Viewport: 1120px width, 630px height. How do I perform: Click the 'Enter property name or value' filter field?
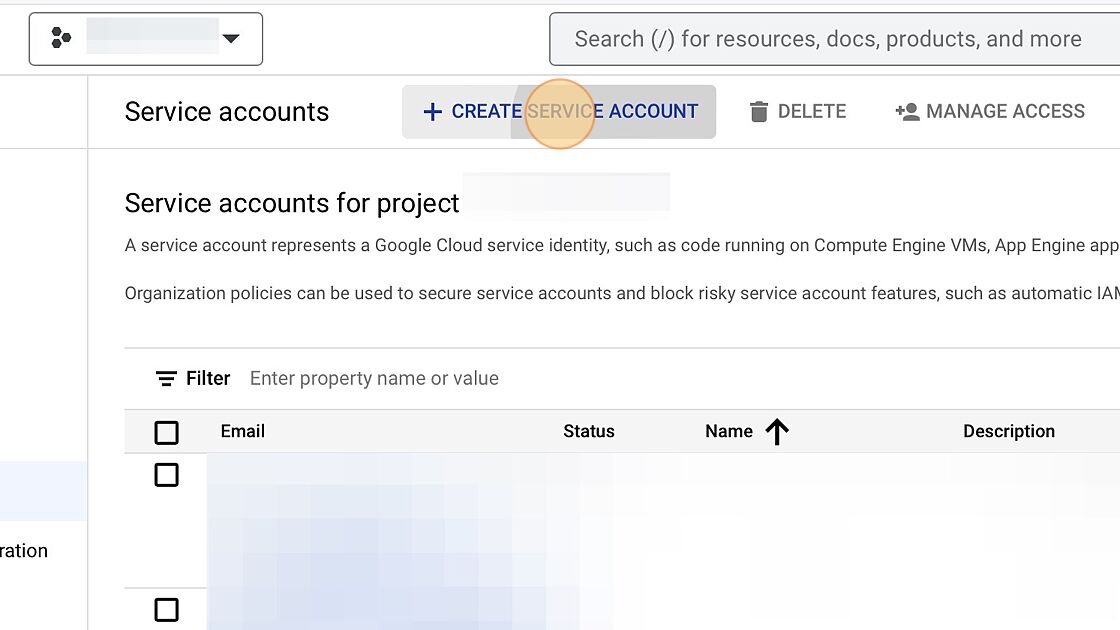tap(373, 378)
